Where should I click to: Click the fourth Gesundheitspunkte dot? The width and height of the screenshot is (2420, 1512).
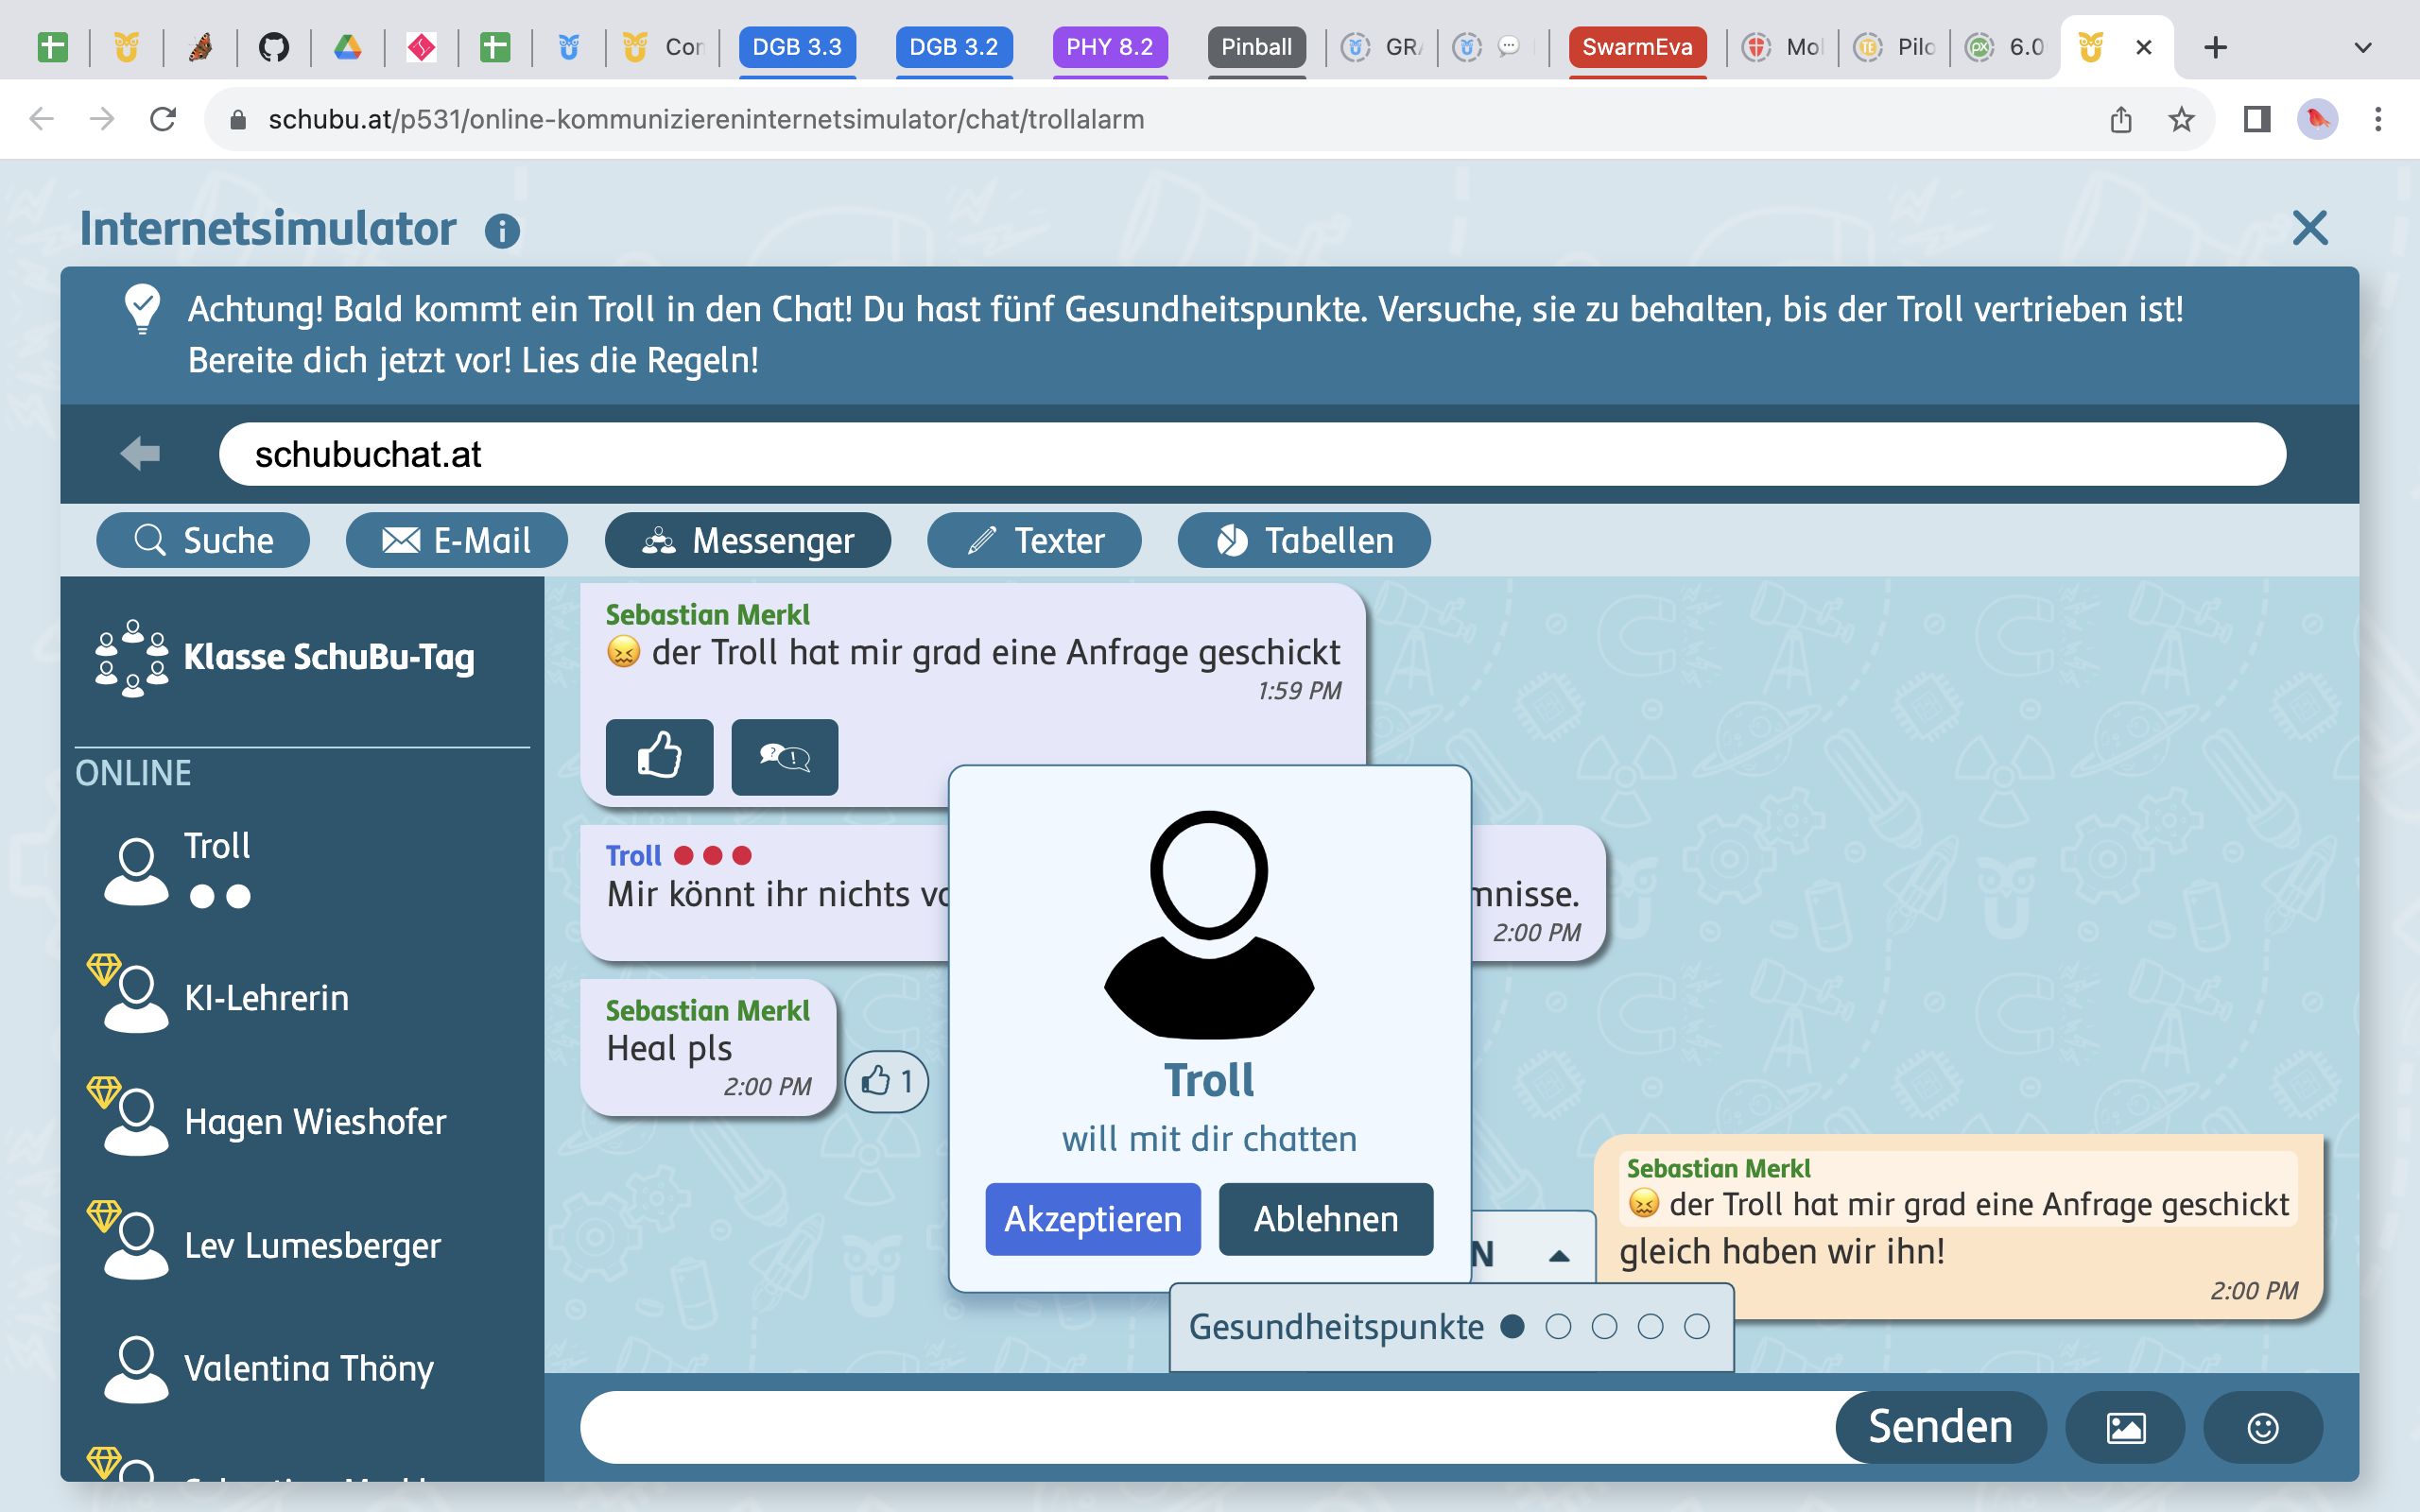click(x=1651, y=1327)
